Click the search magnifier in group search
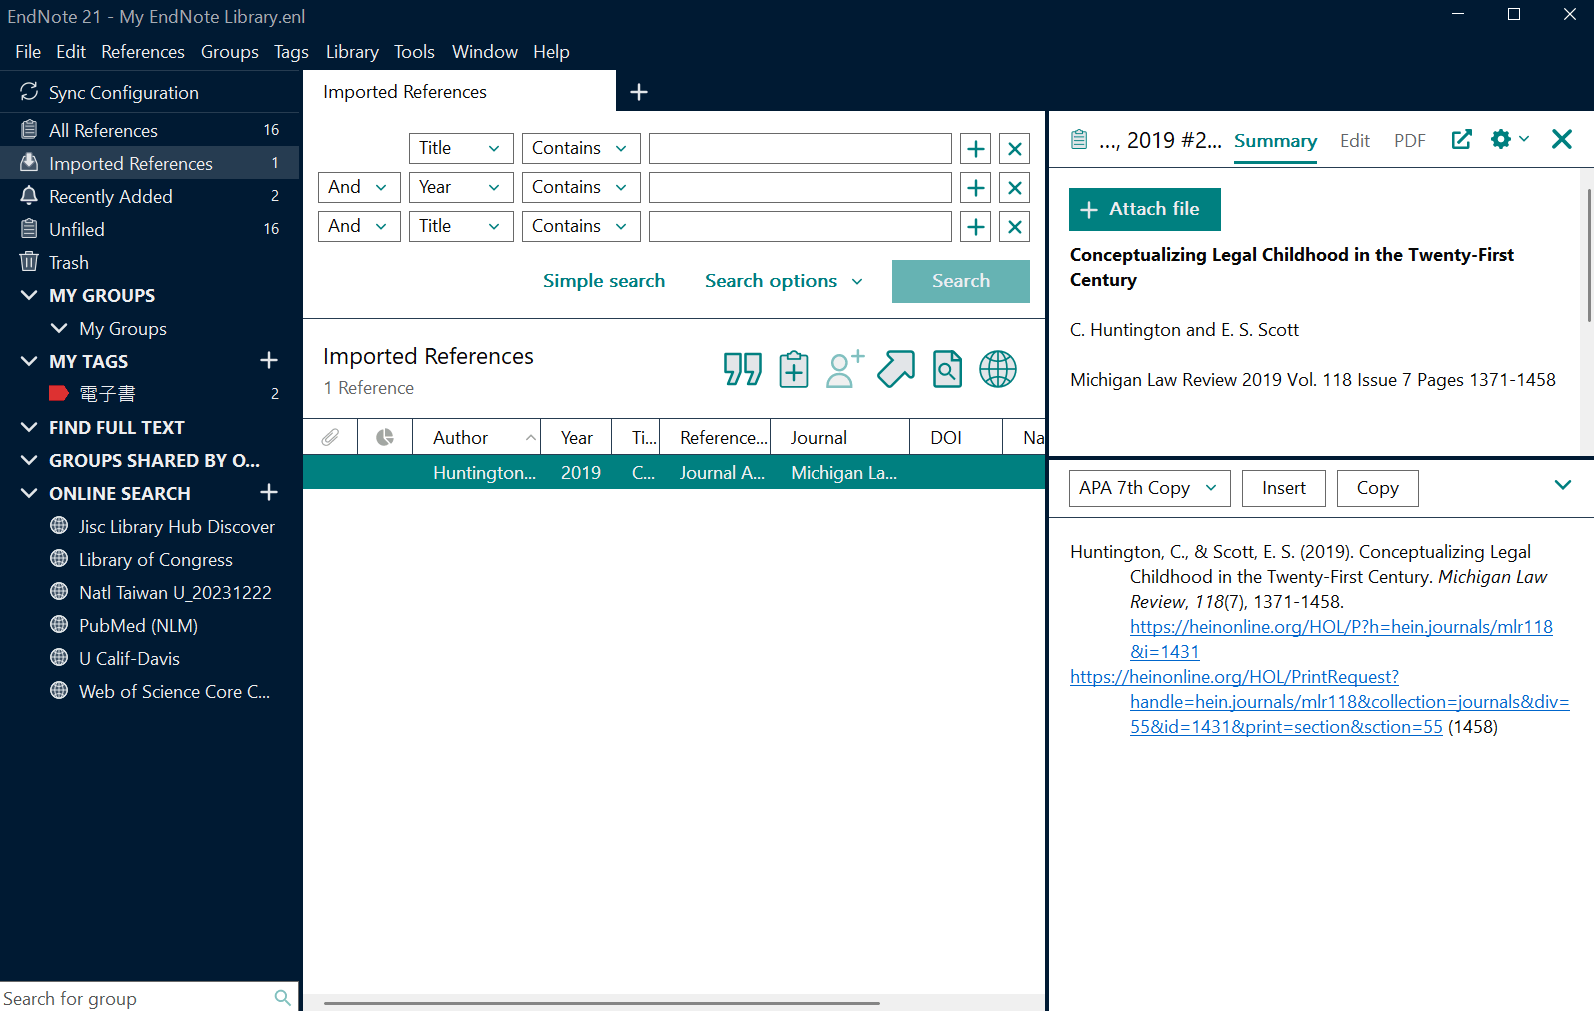The image size is (1594, 1011). [x=283, y=998]
